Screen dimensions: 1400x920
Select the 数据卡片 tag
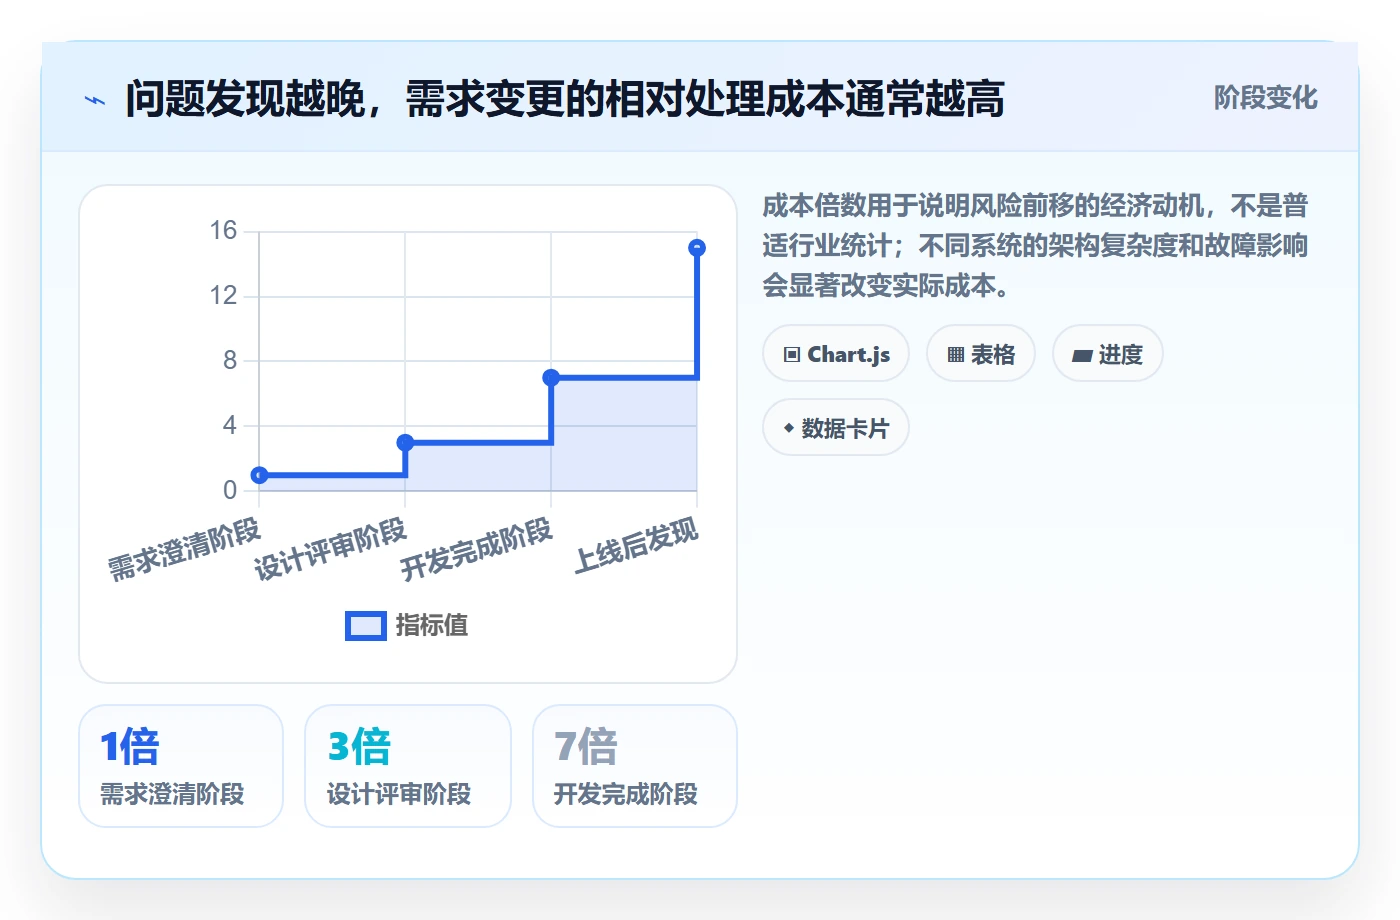[x=836, y=428]
